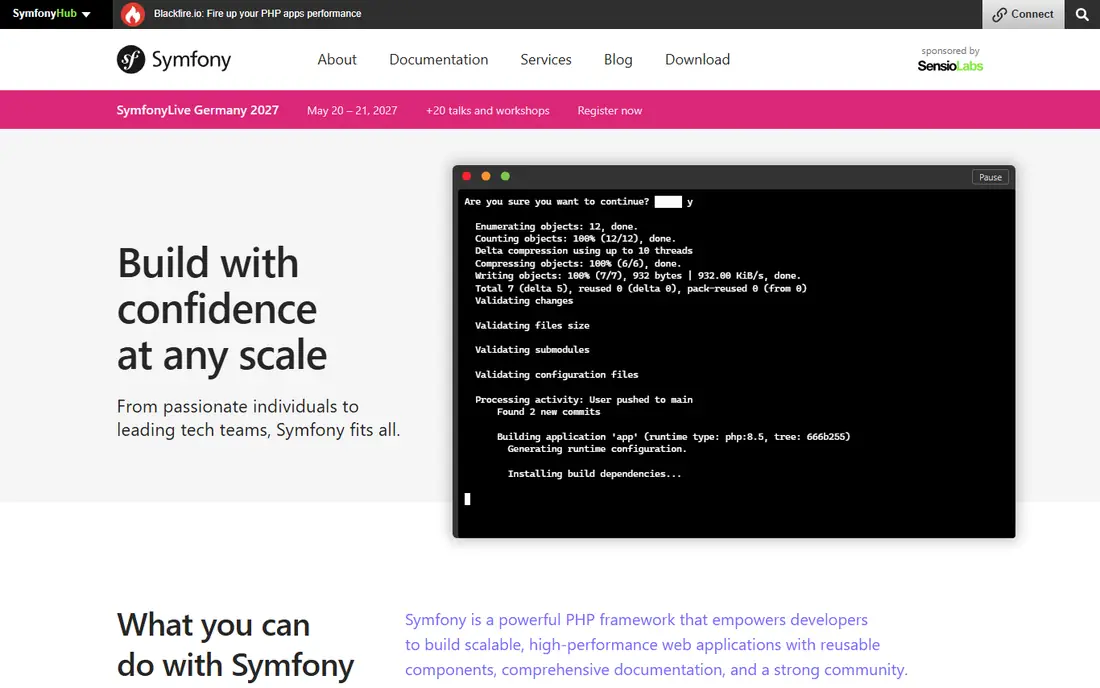Click the green dot in terminal window

pyautogui.click(x=505, y=176)
